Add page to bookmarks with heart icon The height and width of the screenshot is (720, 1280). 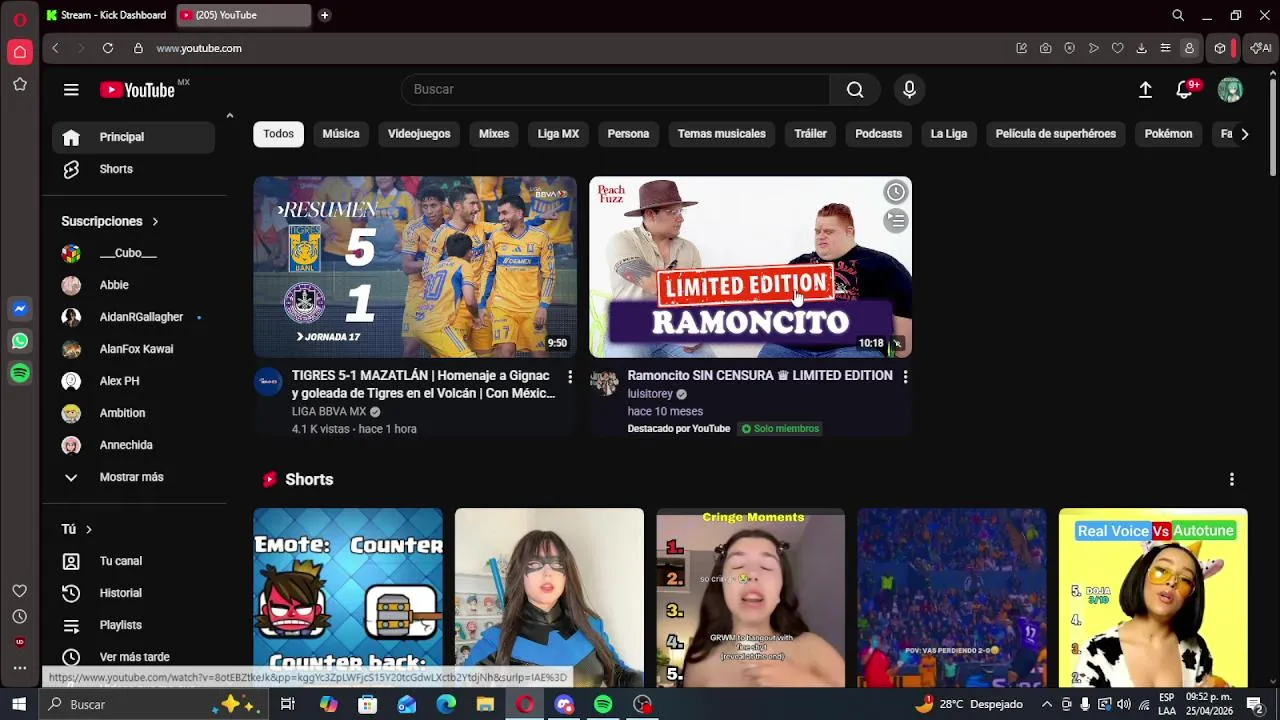point(1117,48)
